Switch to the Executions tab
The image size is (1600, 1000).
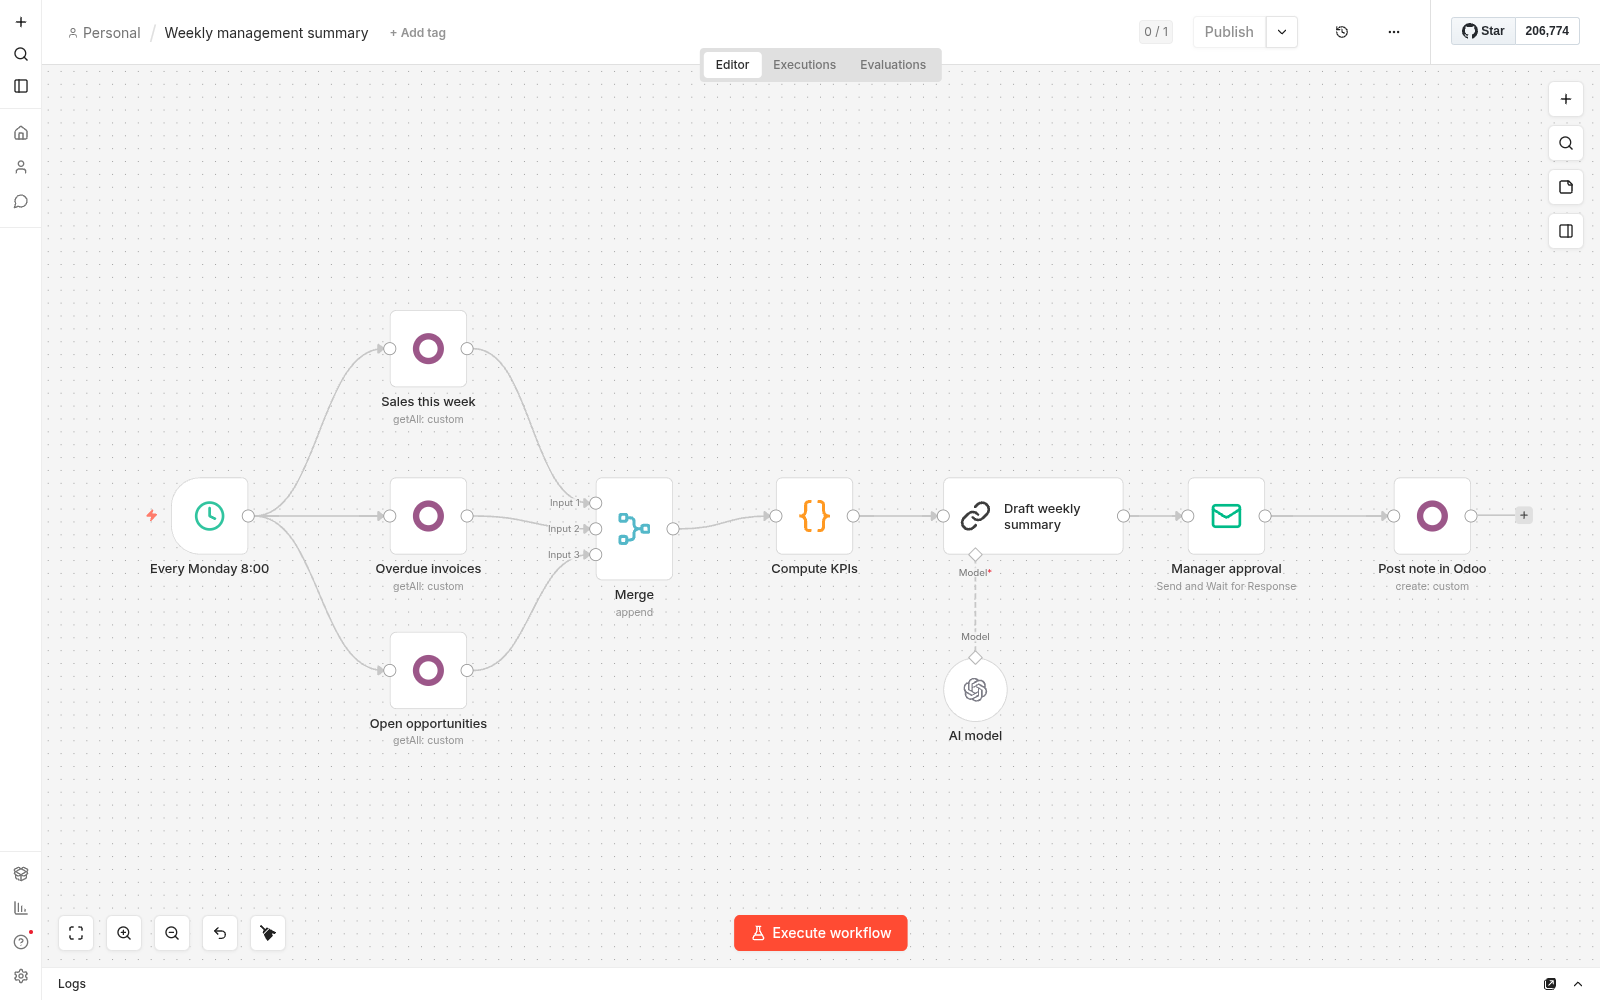(x=804, y=65)
